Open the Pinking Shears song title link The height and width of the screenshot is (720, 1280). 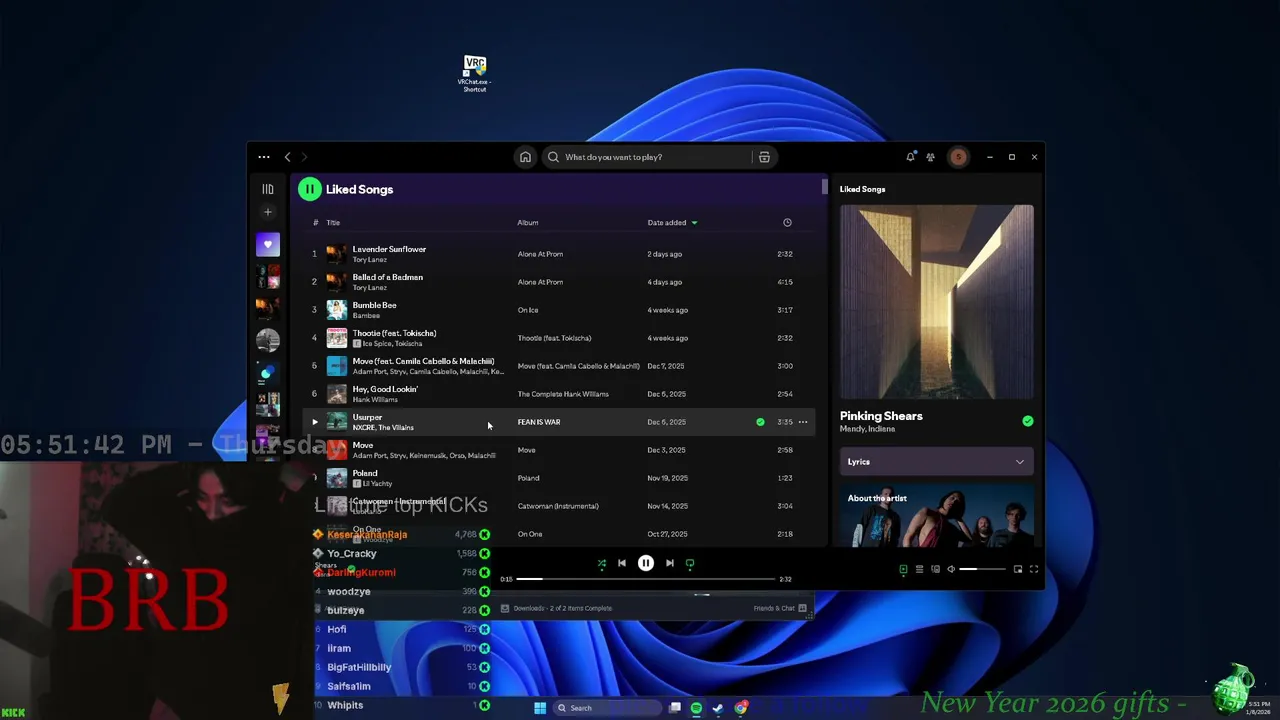pyautogui.click(x=881, y=416)
